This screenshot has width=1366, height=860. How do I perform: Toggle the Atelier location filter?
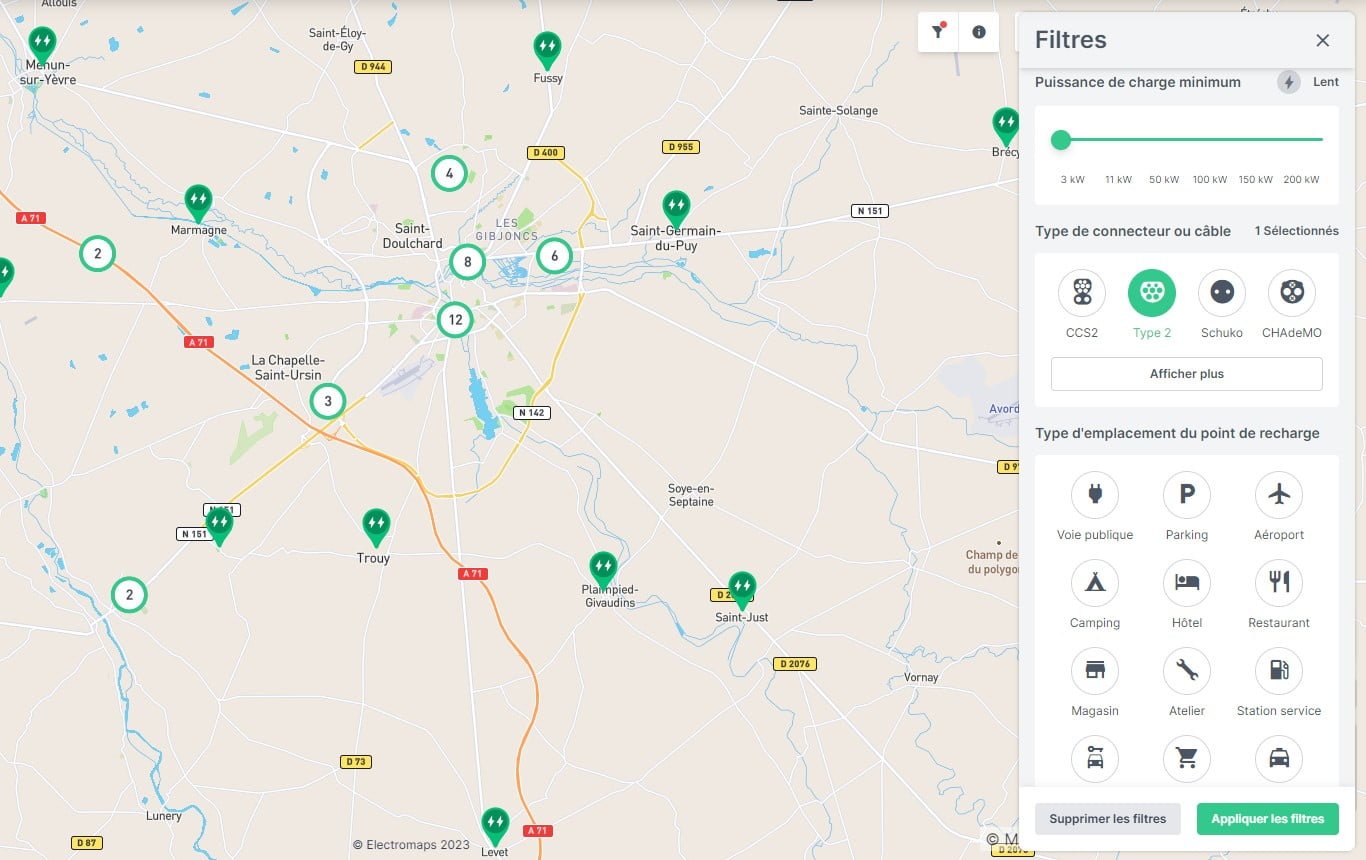[1186, 671]
